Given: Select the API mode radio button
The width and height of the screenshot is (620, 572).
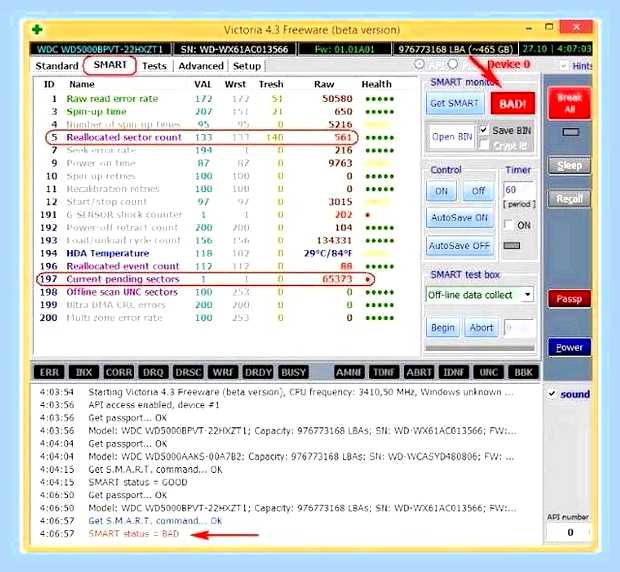Looking at the screenshot, I should (x=420, y=64).
